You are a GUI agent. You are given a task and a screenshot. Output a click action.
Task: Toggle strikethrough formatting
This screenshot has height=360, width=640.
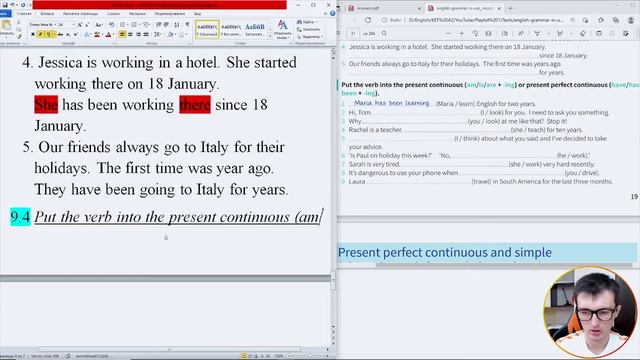(60, 34)
